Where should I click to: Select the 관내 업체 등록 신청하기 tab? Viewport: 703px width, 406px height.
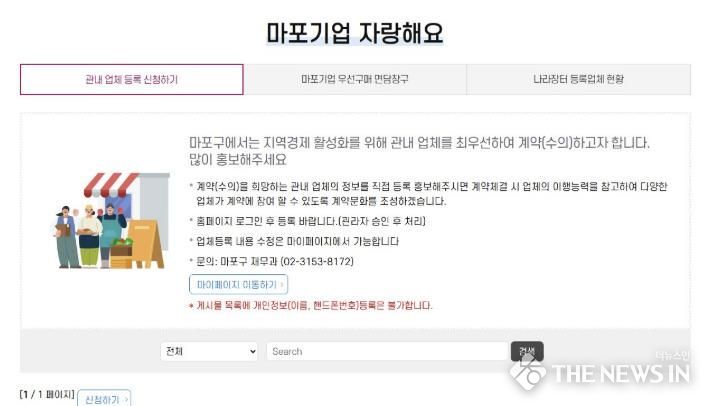point(132,79)
